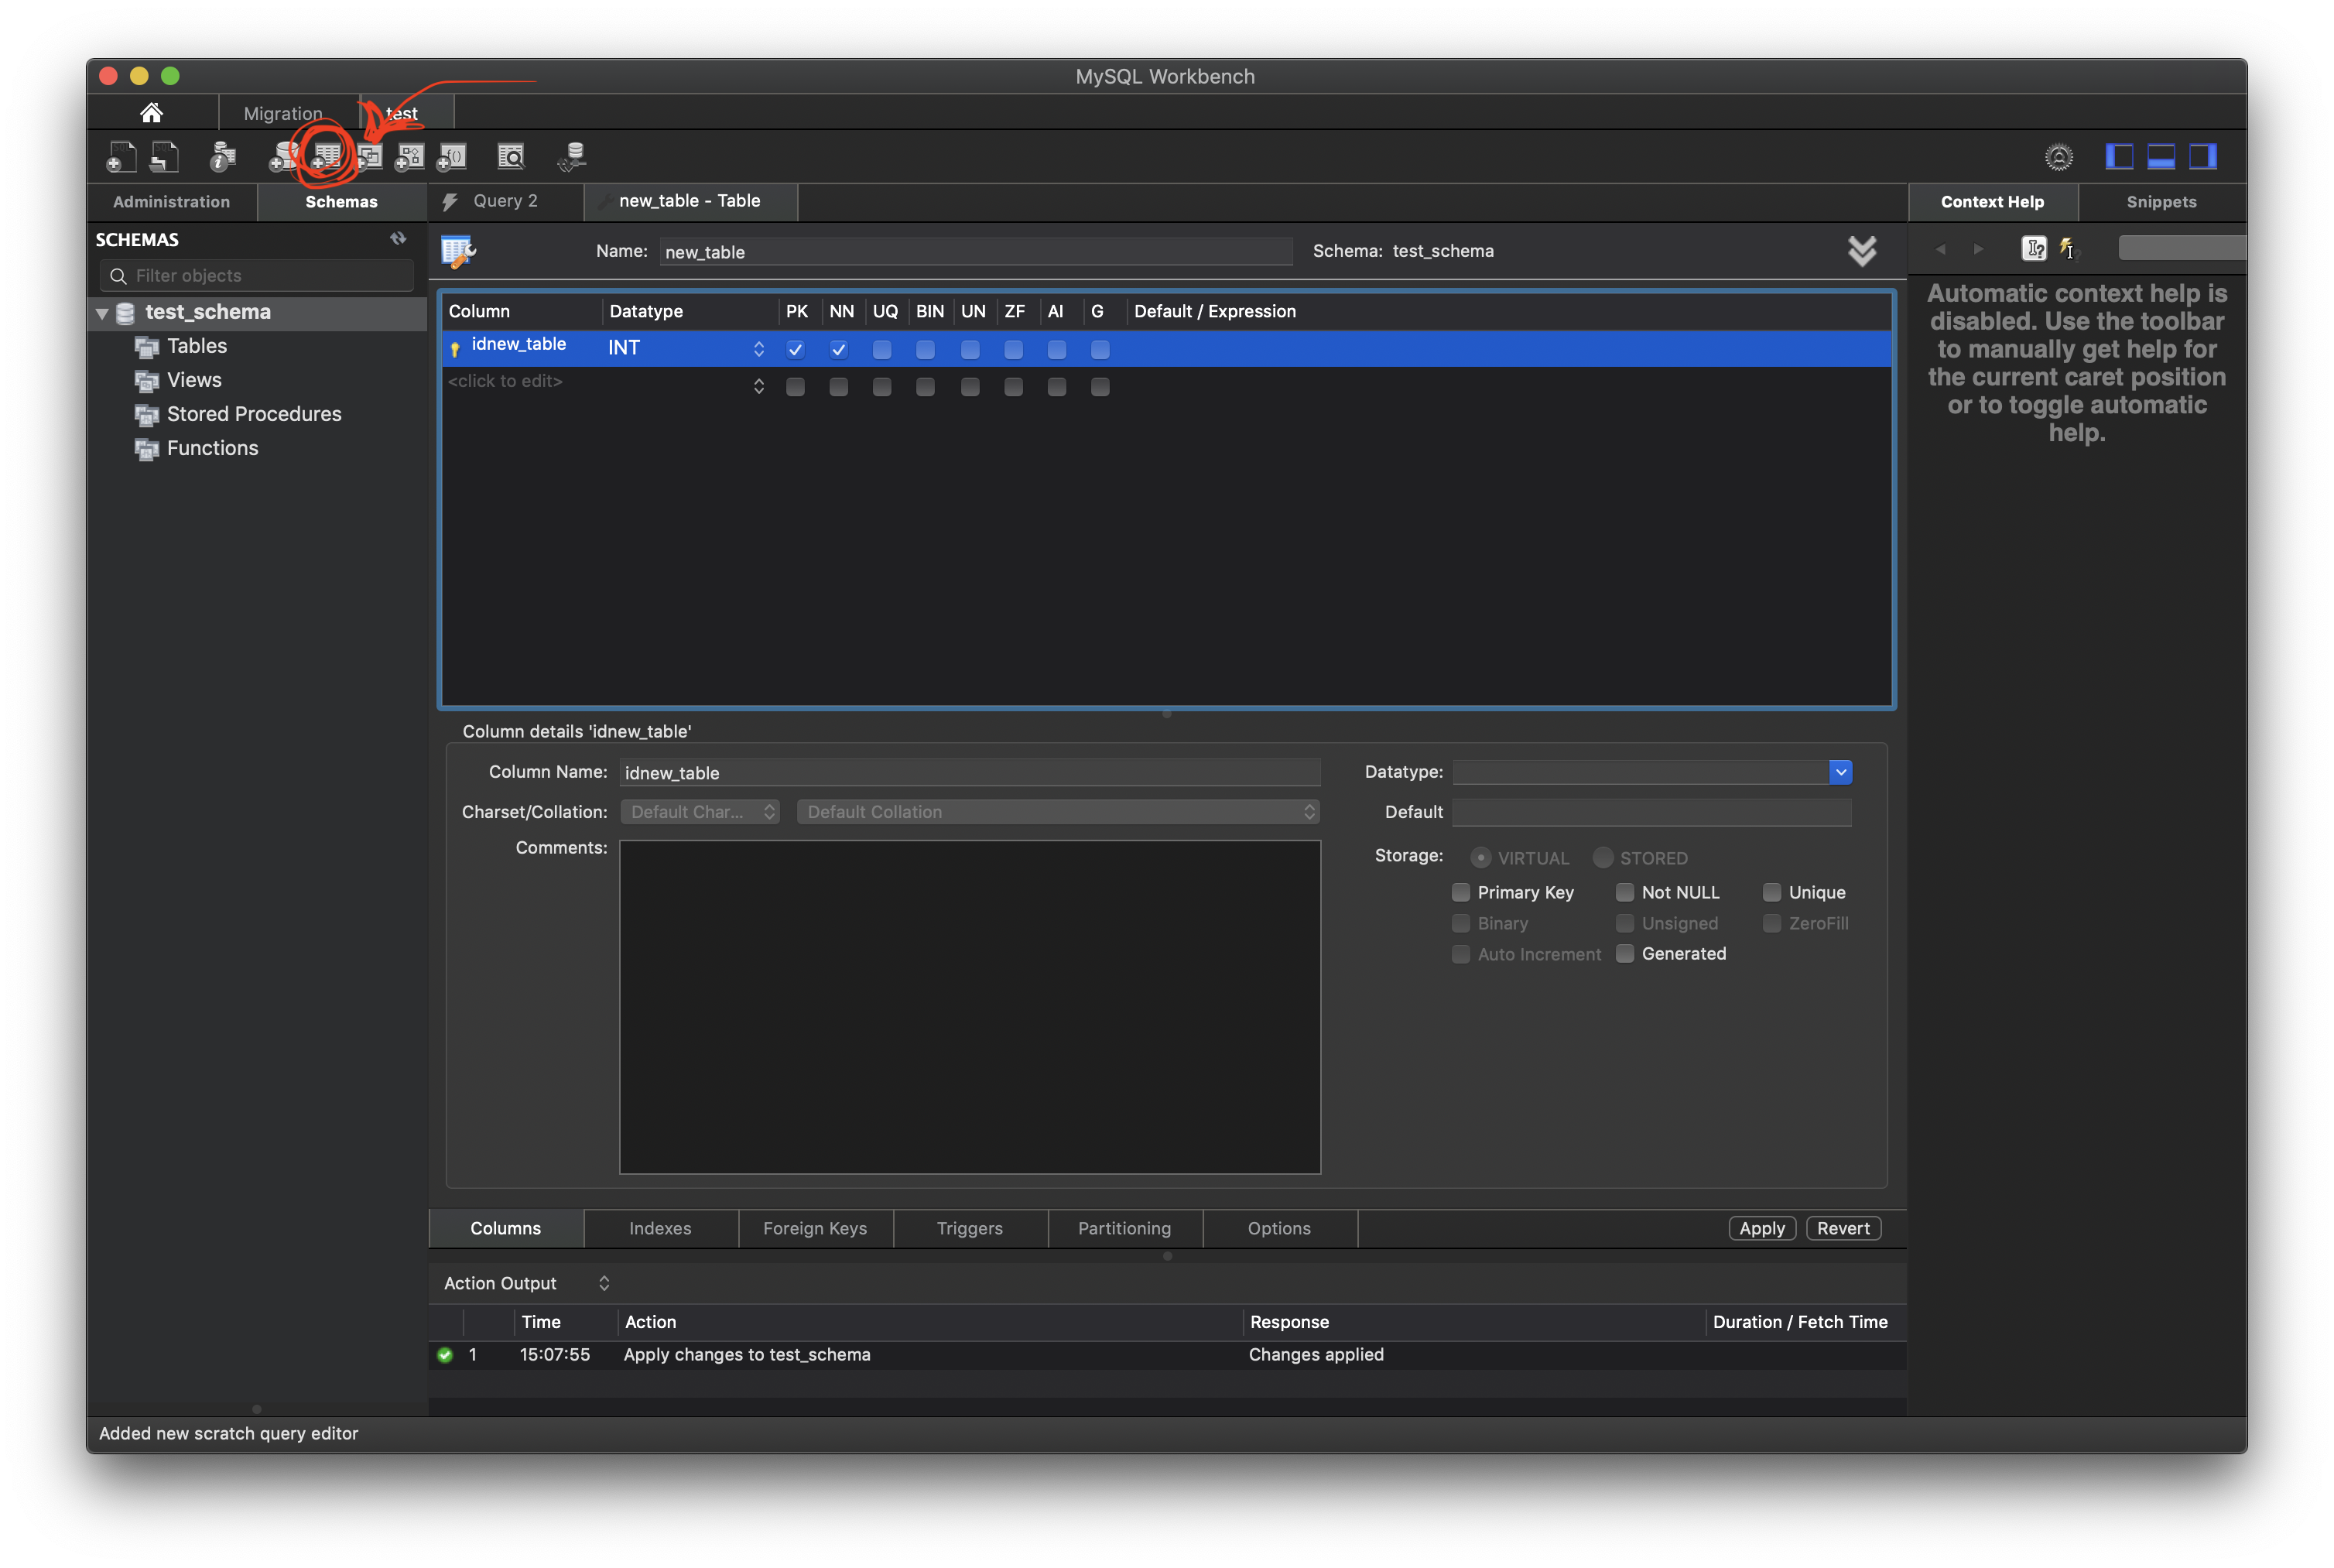2334x1568 pixels.
Task: Open the Datatype combo box dropdown
Action: [1840, 772]
